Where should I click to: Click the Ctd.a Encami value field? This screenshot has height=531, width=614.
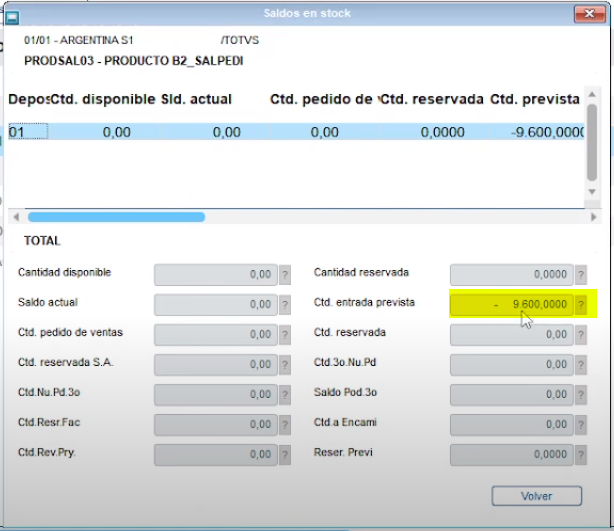(x=512, y=425)
